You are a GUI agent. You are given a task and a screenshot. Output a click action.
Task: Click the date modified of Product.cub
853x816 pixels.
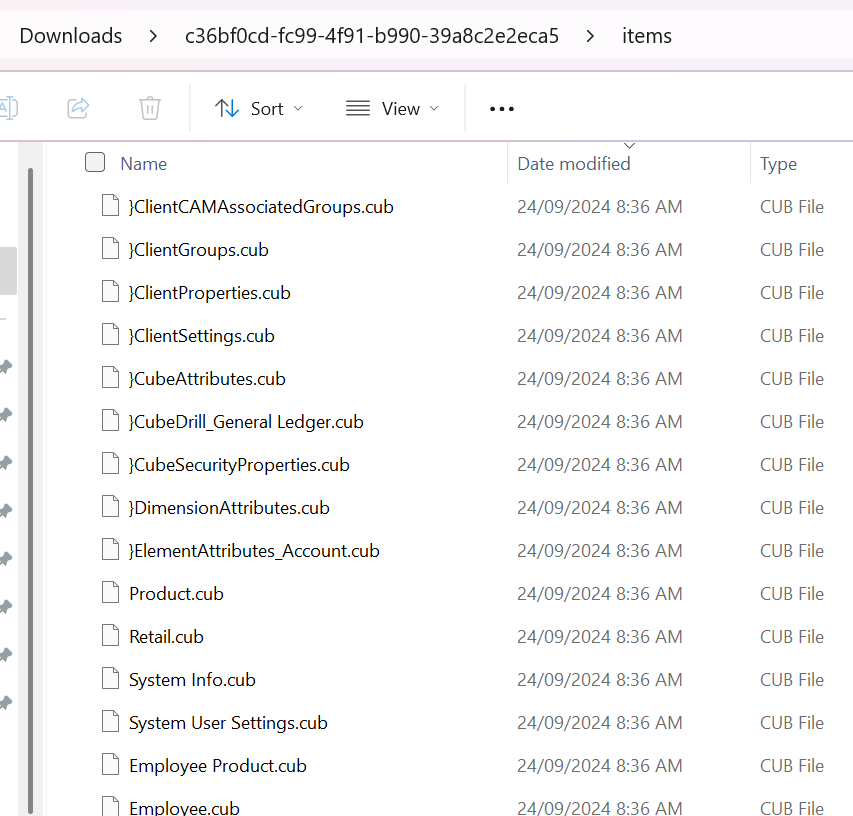pyautogui.click(x=599, y=594)
